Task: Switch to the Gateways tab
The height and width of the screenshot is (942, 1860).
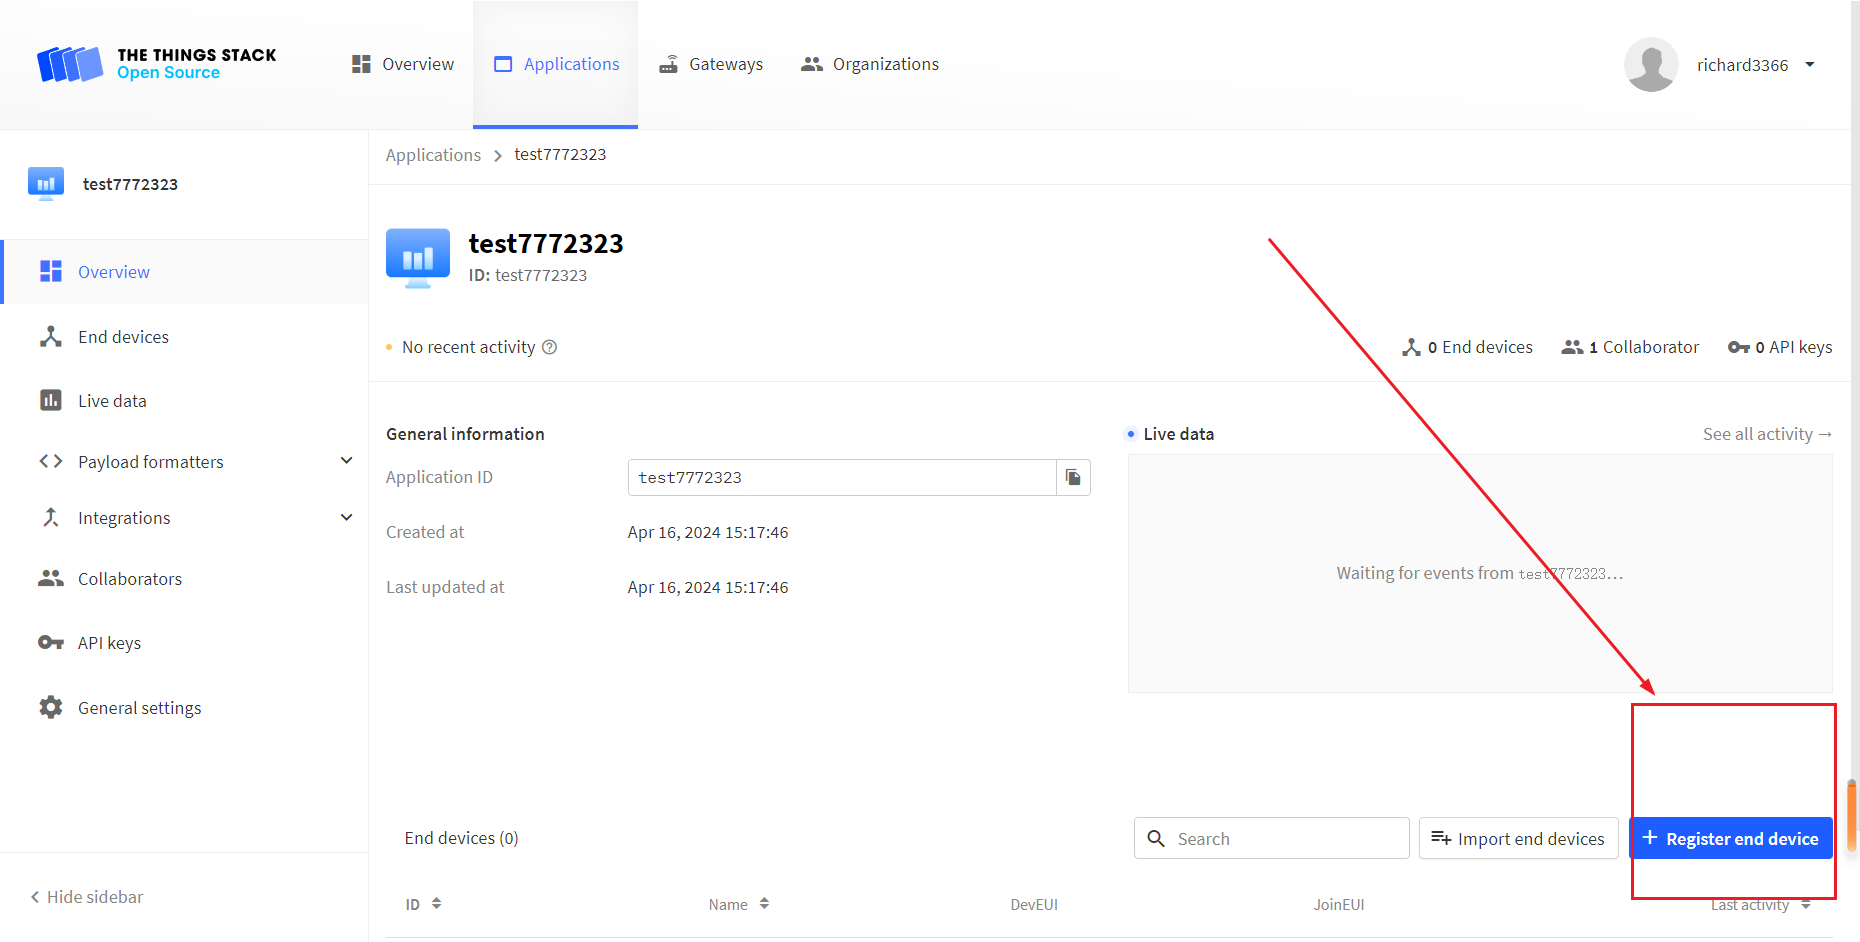Action: coord(711,64)
